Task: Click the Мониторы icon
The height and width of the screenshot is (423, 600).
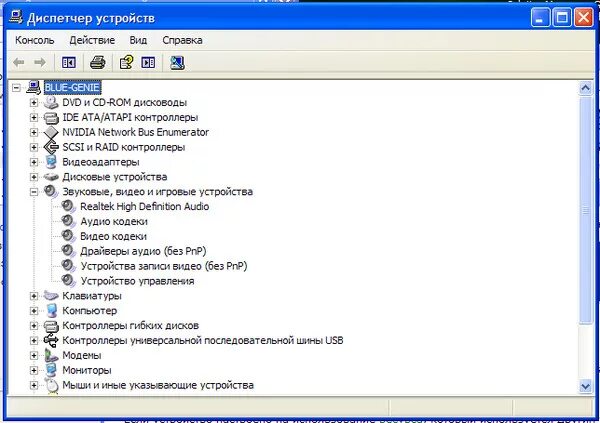Action: click(51, 370)
